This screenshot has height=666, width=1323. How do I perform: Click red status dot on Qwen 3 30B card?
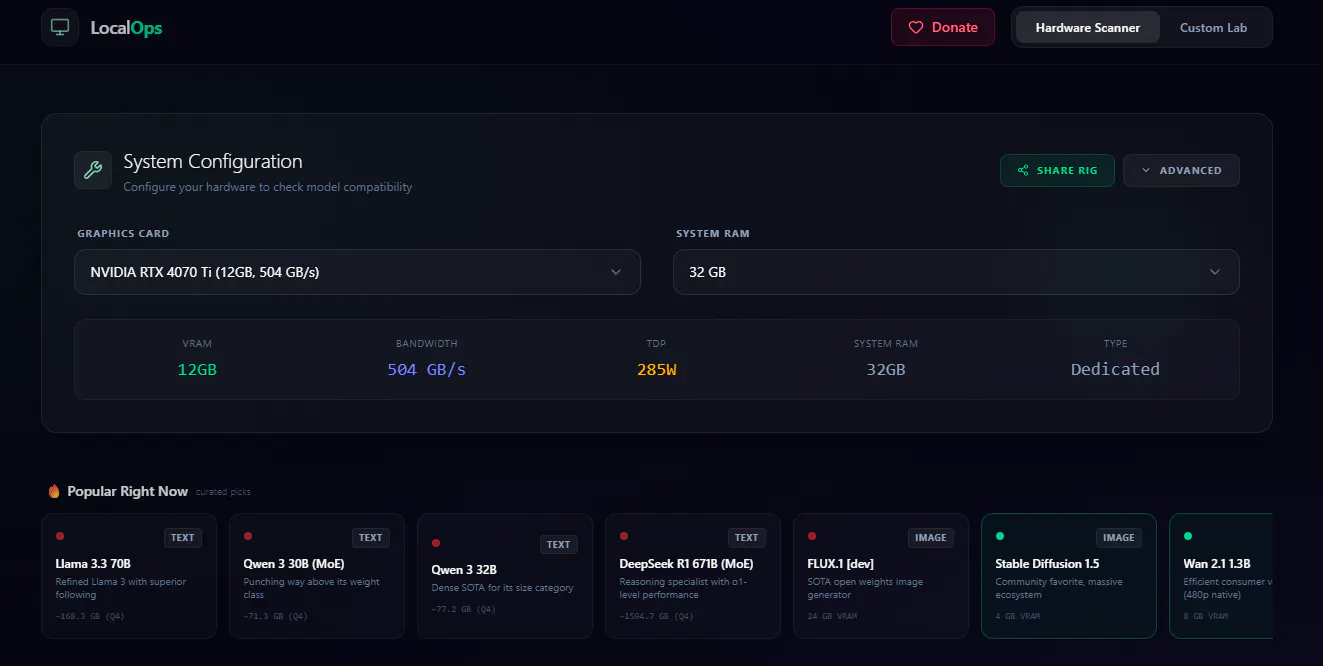point(248,536)
